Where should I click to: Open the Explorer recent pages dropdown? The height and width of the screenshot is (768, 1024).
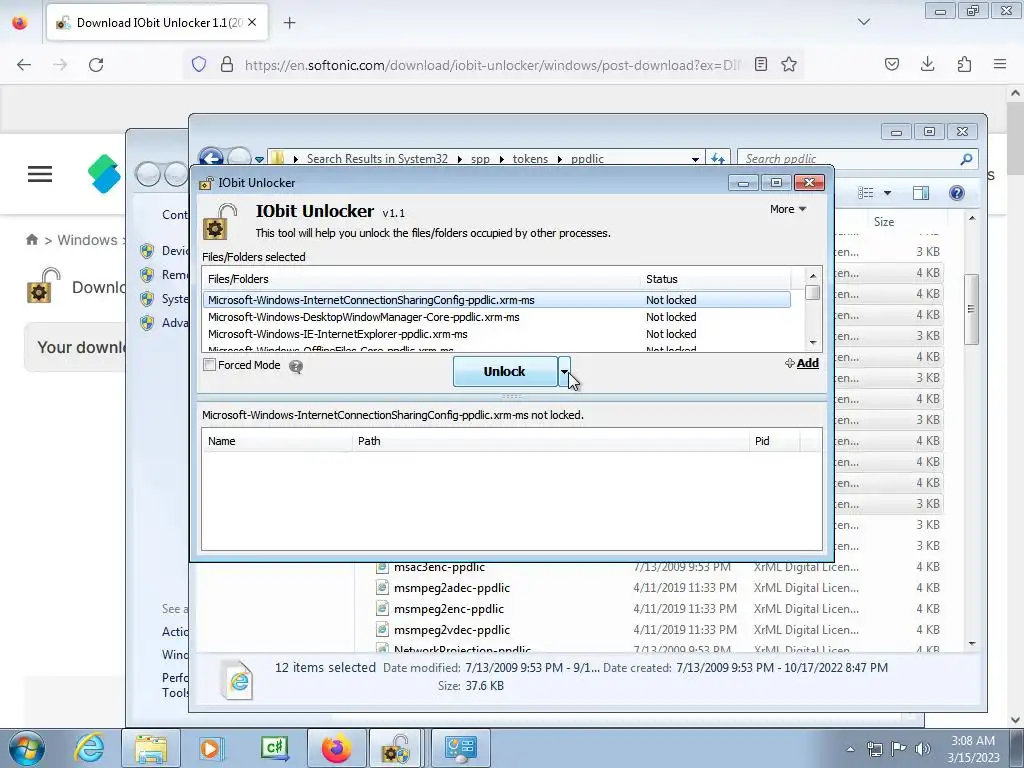tap(259, 159)
